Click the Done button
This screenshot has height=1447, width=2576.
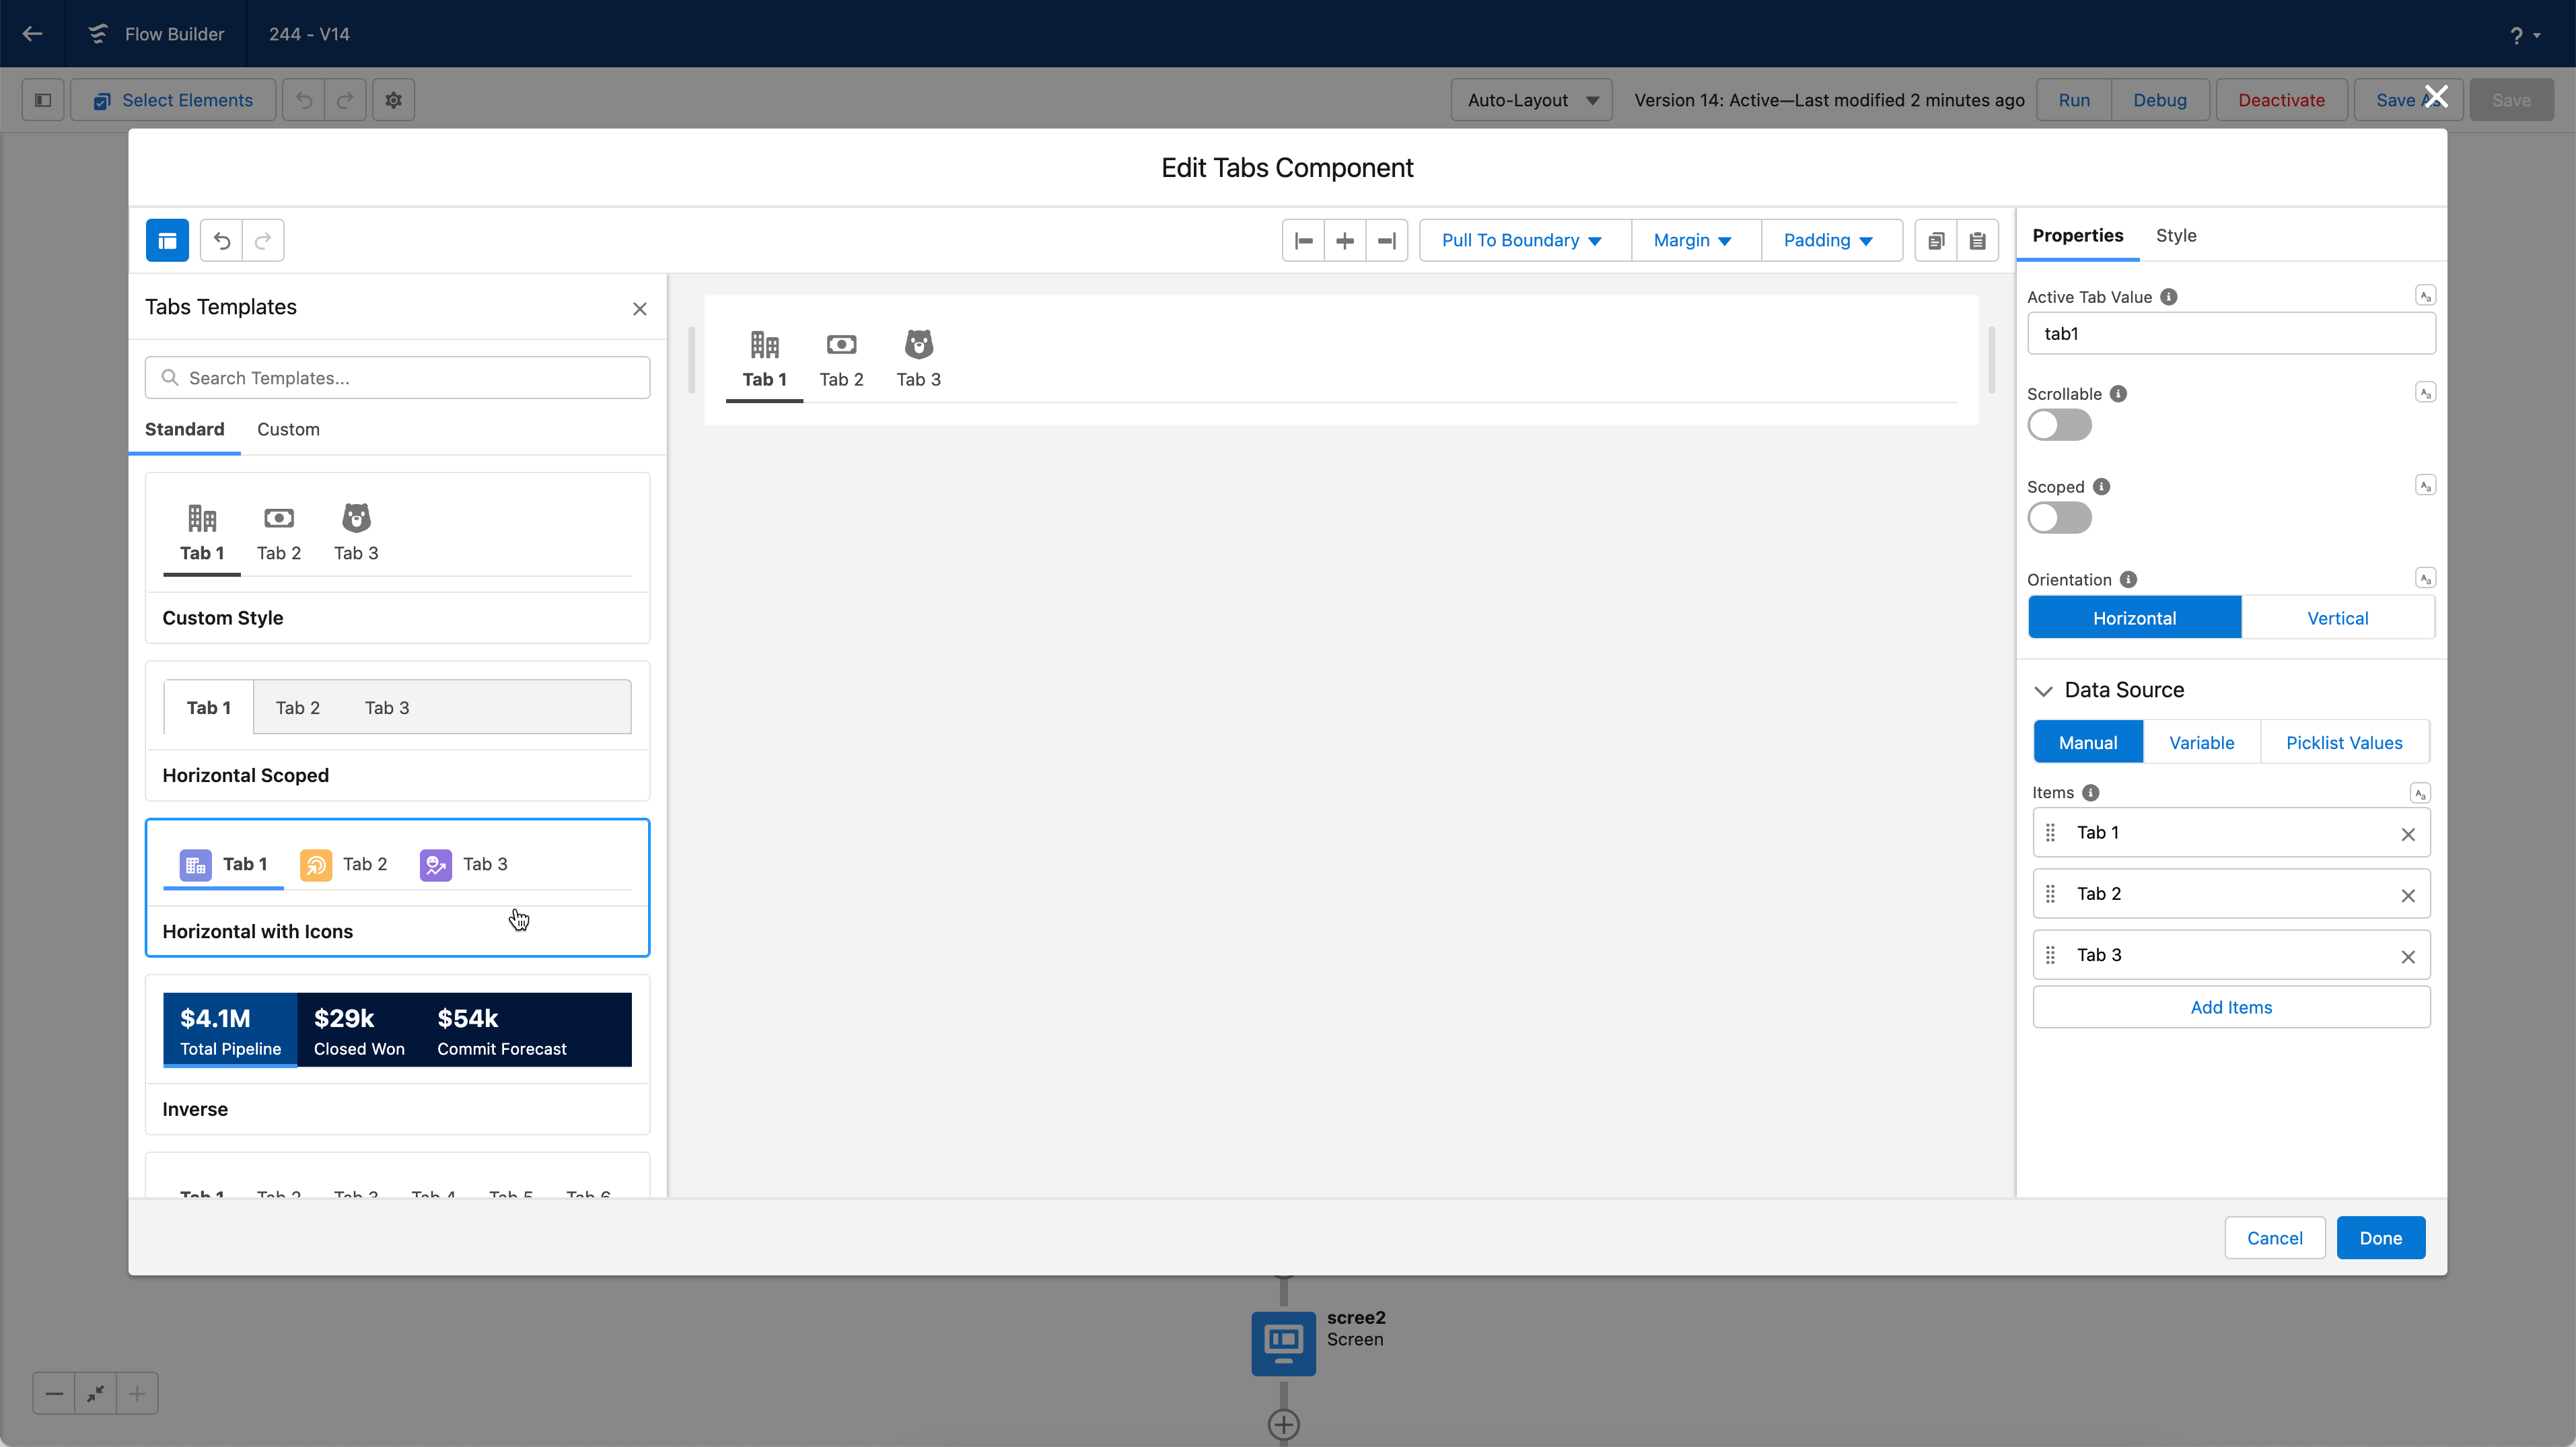[2380, 1238]
